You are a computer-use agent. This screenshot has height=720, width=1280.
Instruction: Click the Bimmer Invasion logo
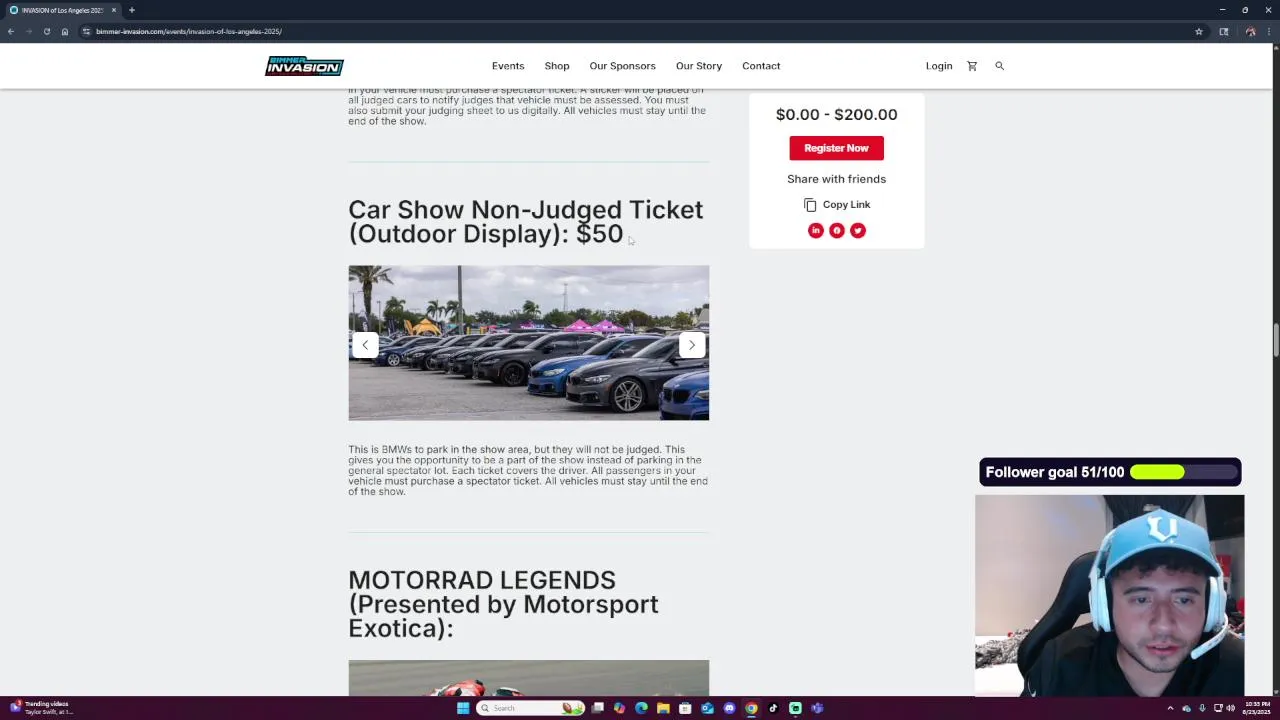tap(304, 66)
